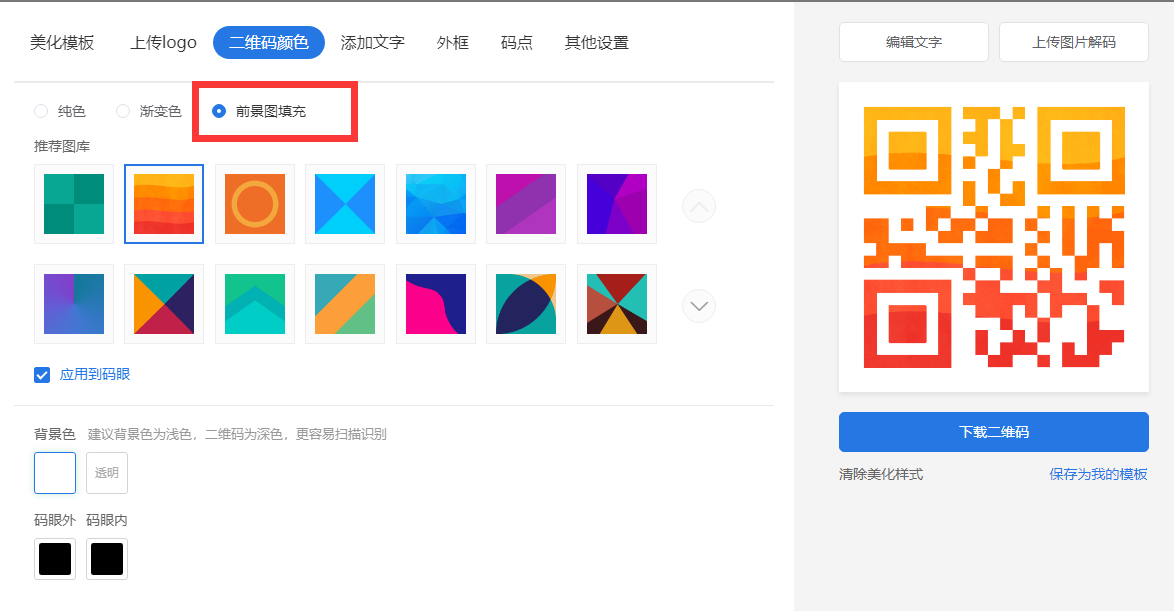
Task: Click the QR code preview image
Action: (994, 237)
